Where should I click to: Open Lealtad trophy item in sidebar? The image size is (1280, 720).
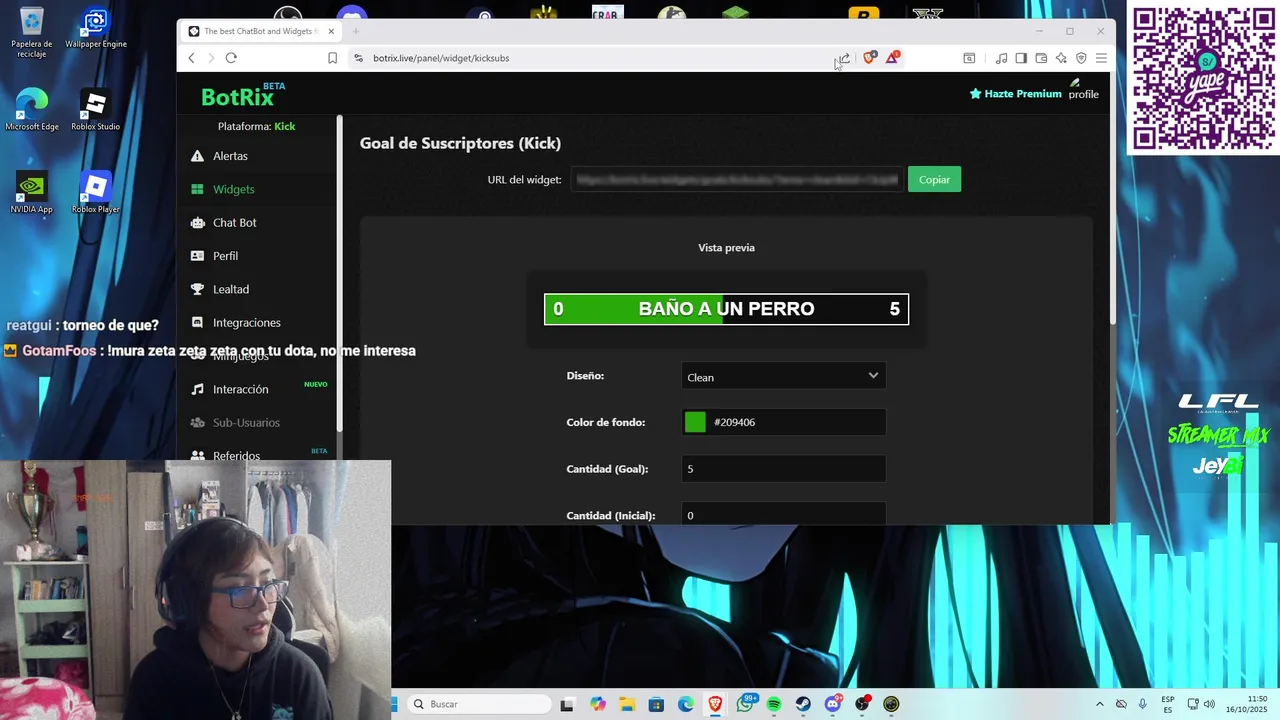(230, 289)
